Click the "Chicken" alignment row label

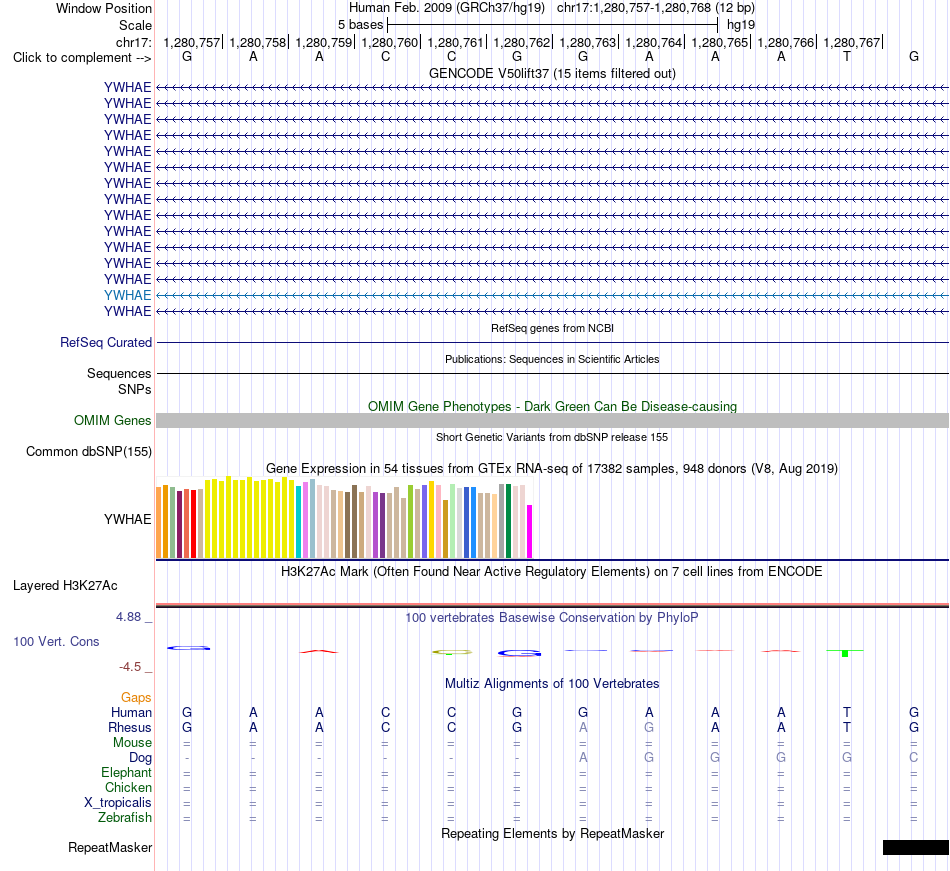tap(128, 787)
